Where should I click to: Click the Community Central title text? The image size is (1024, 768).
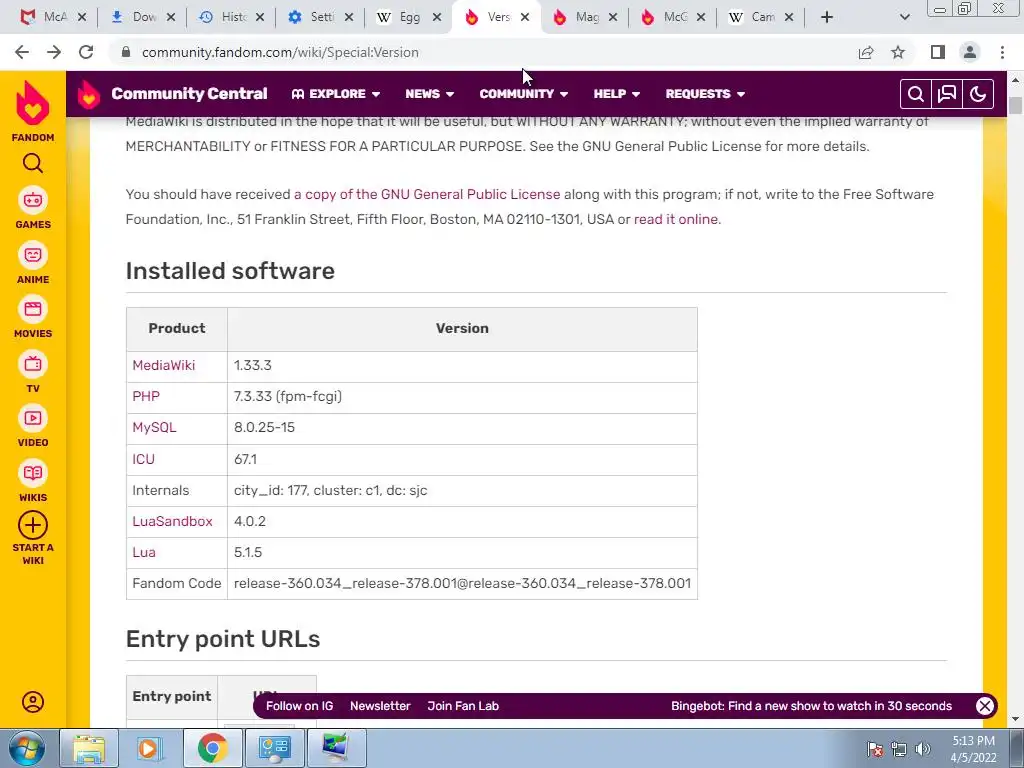point(189,94)
